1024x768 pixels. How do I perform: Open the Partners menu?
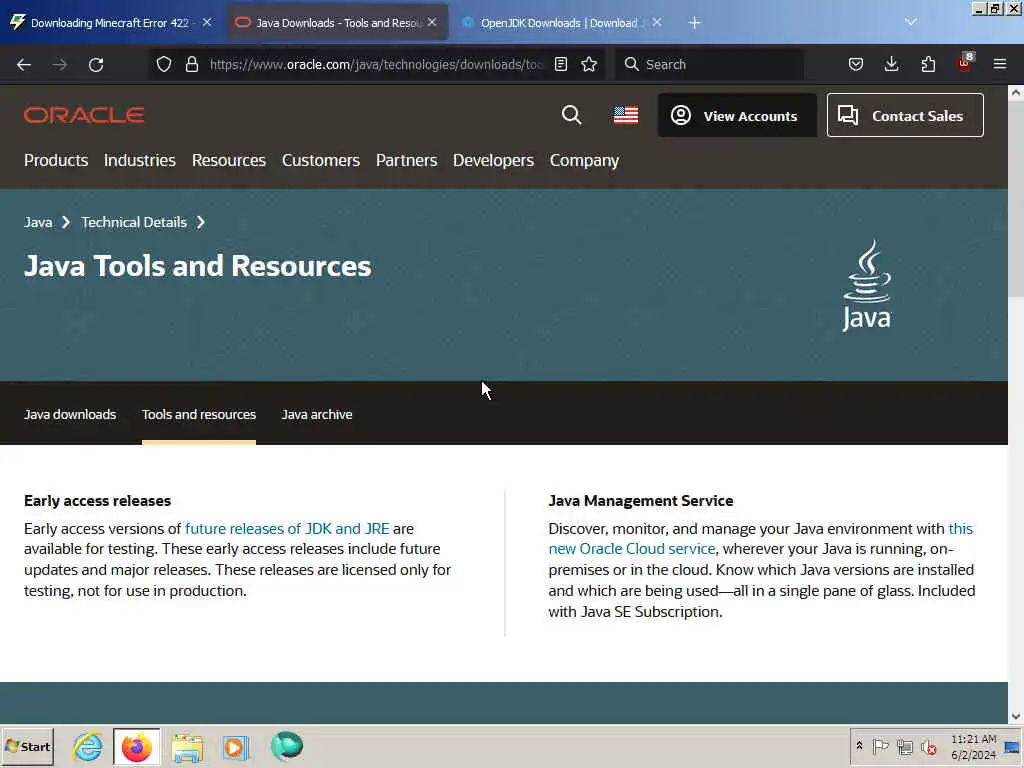click(x=406, y=160)
